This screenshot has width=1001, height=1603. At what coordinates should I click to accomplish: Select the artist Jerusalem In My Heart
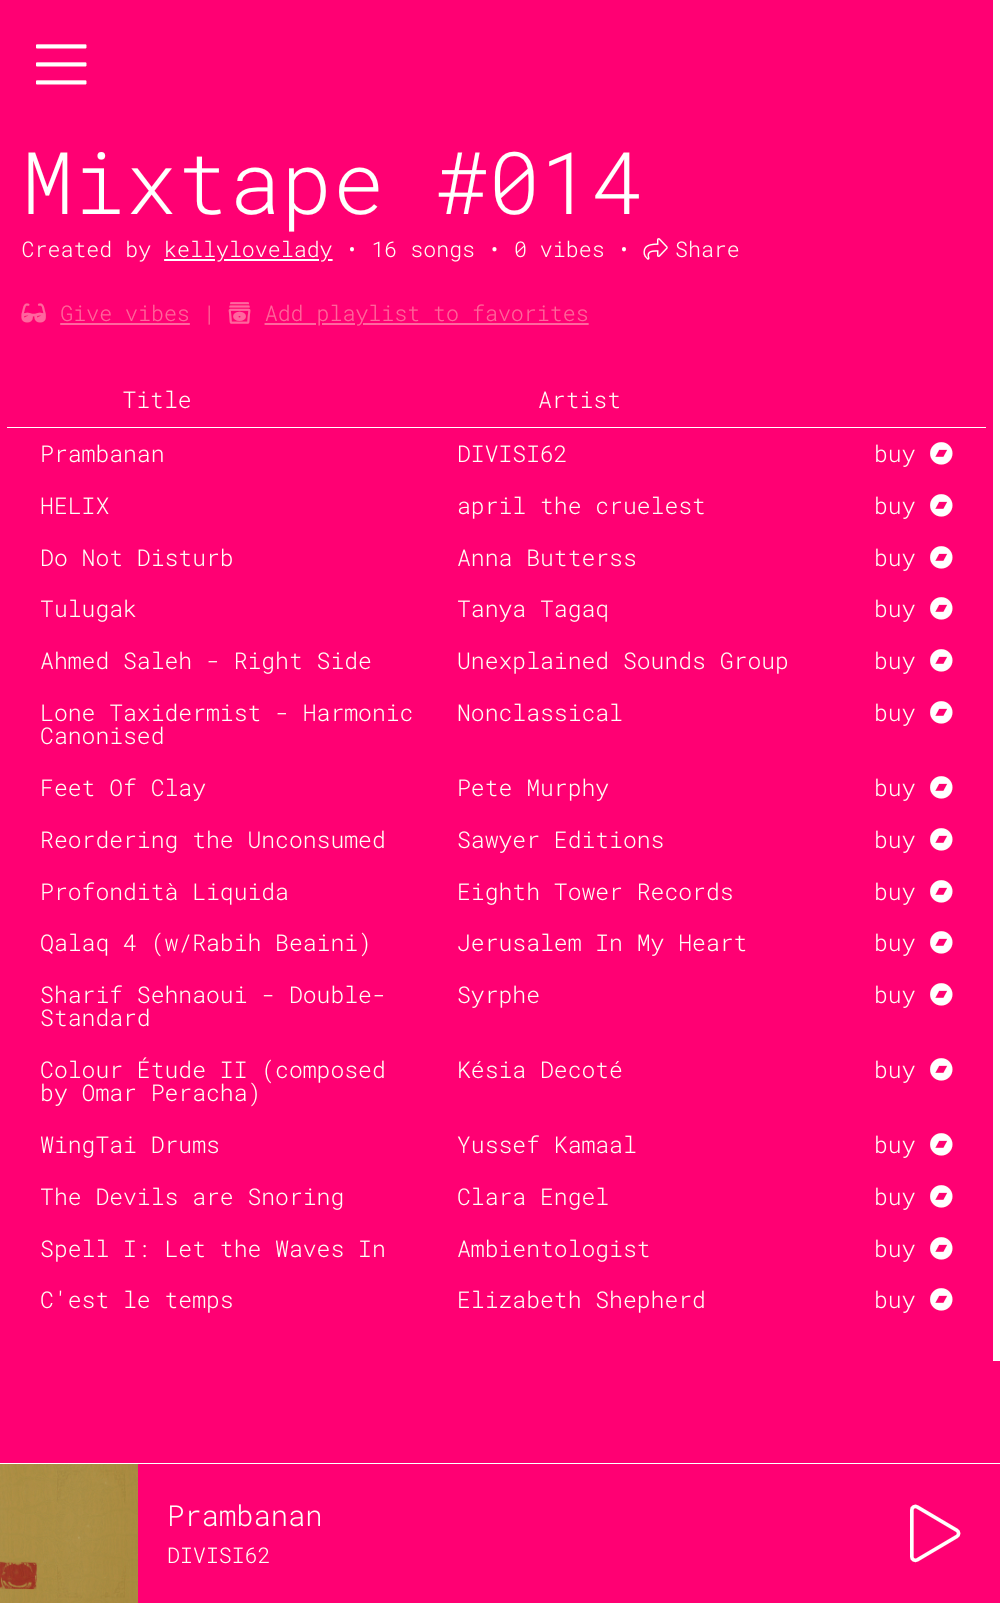602,943
